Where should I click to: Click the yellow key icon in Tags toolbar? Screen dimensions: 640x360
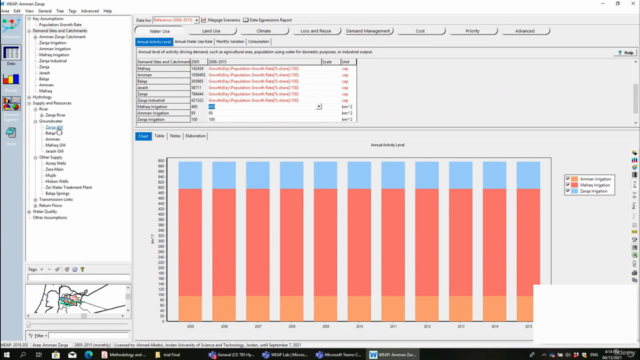[x=82, y=269]
